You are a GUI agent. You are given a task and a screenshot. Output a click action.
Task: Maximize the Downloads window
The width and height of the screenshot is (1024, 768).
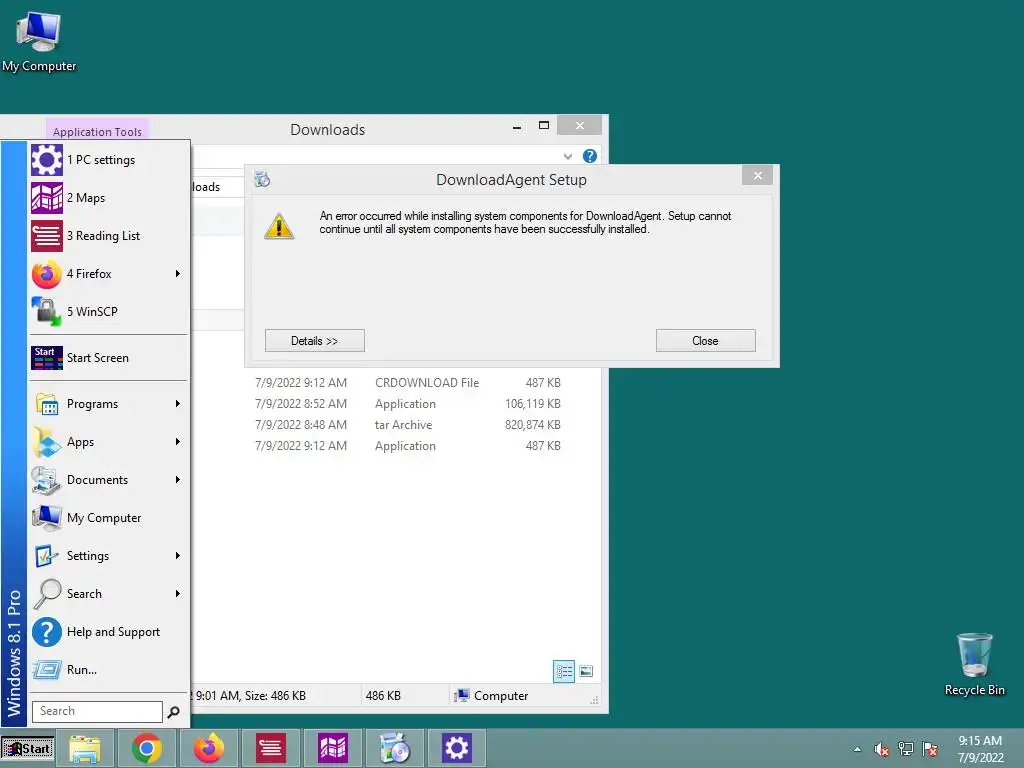tap(543, 125)
